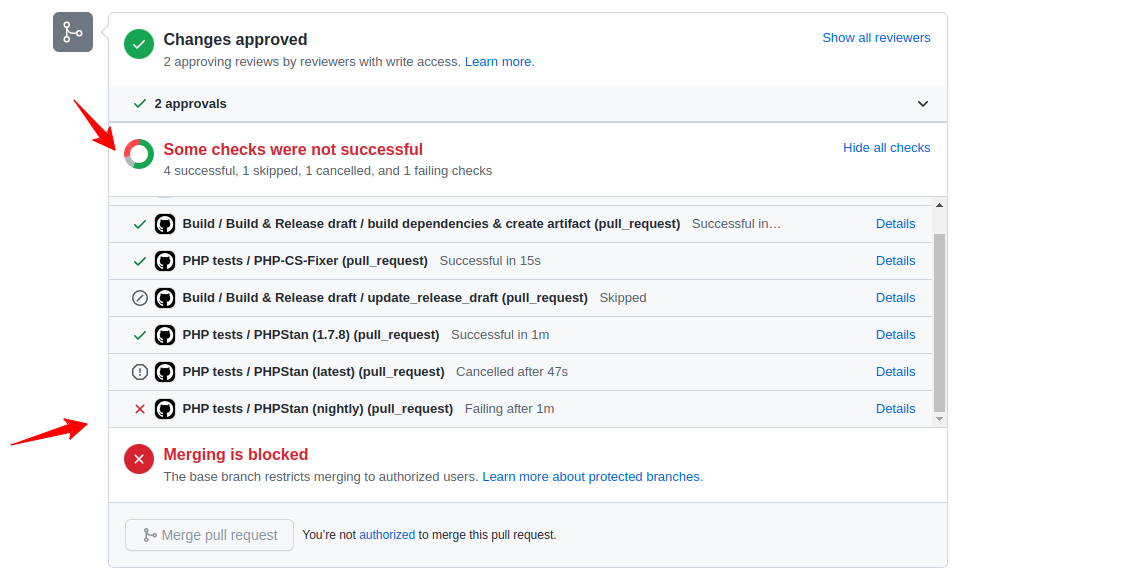Click the authorized link
The height and width of the screenshot is (569, 1125).
coord(387,535)
